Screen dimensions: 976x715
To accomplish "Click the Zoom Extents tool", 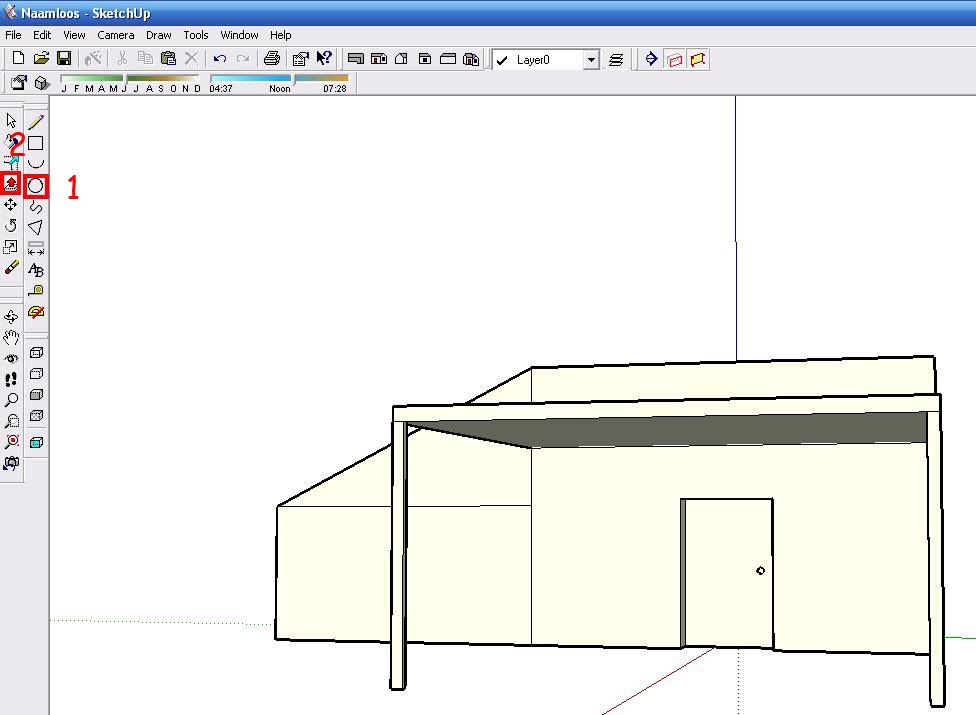I will [x=11, y=442].
